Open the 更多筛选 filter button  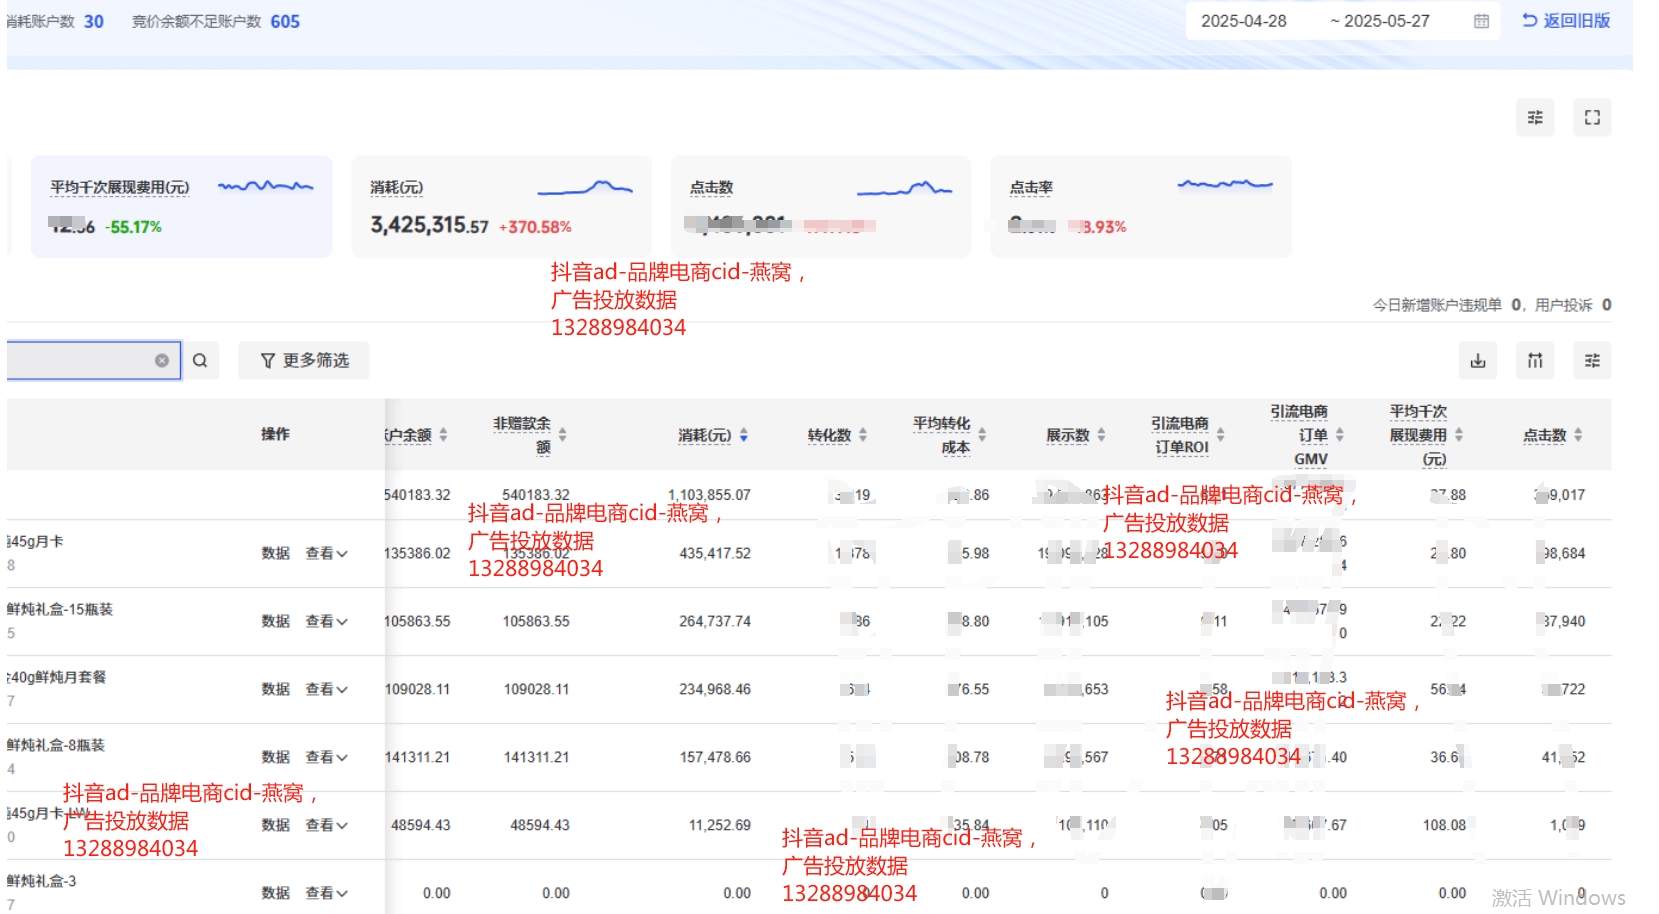[x=304, y=360]
